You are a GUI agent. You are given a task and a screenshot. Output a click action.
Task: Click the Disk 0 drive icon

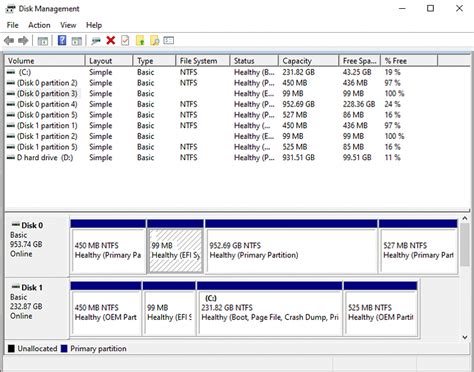point(16,225)
